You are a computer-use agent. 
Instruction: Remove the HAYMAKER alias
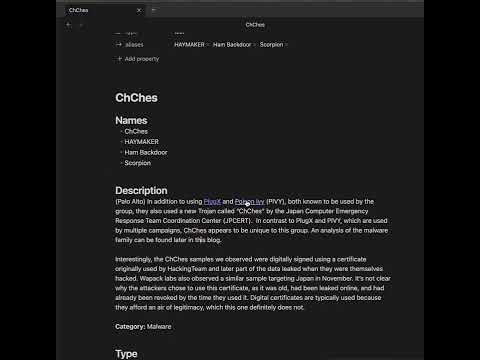point(208,45)
